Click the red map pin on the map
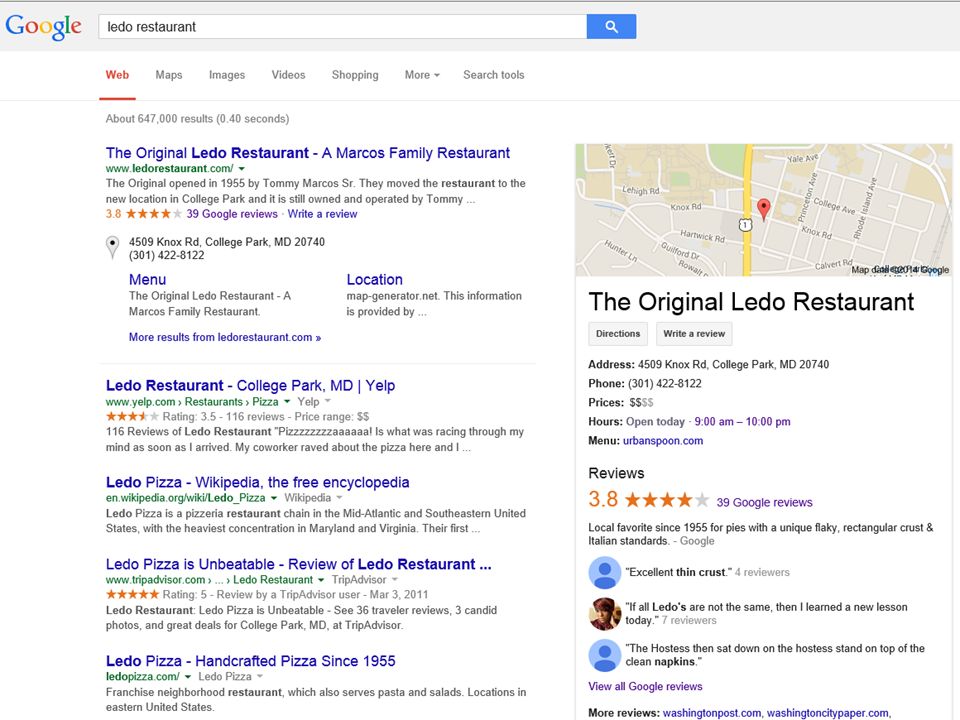The width and height of the screenshot is (960, 720). click(x=763, y=209)
